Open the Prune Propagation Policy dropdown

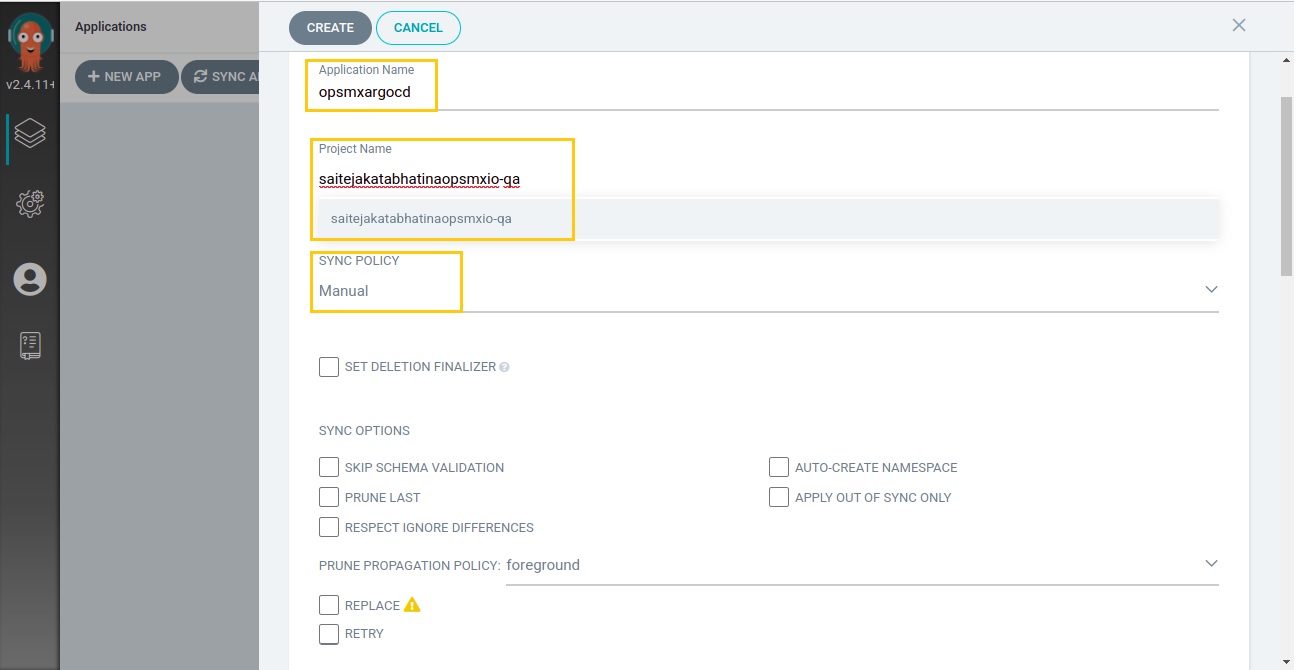pos(1211,564)
